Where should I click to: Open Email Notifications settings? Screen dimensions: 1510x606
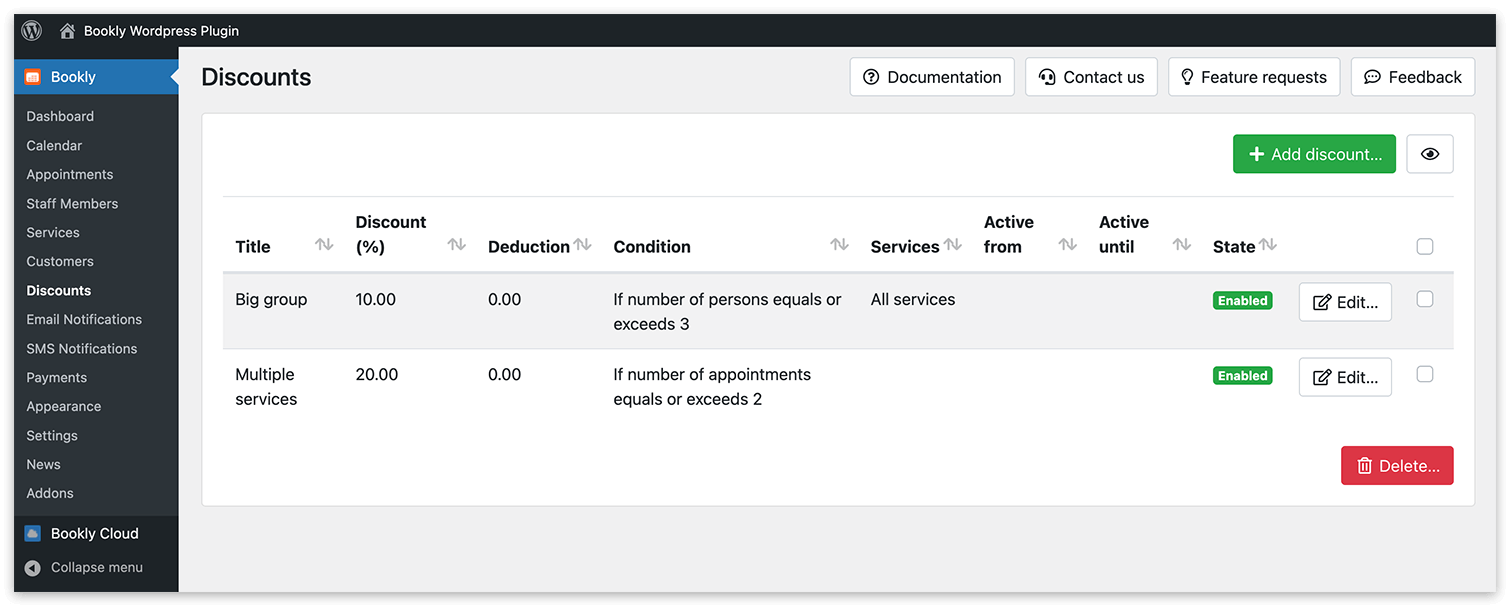click(84, 319)
